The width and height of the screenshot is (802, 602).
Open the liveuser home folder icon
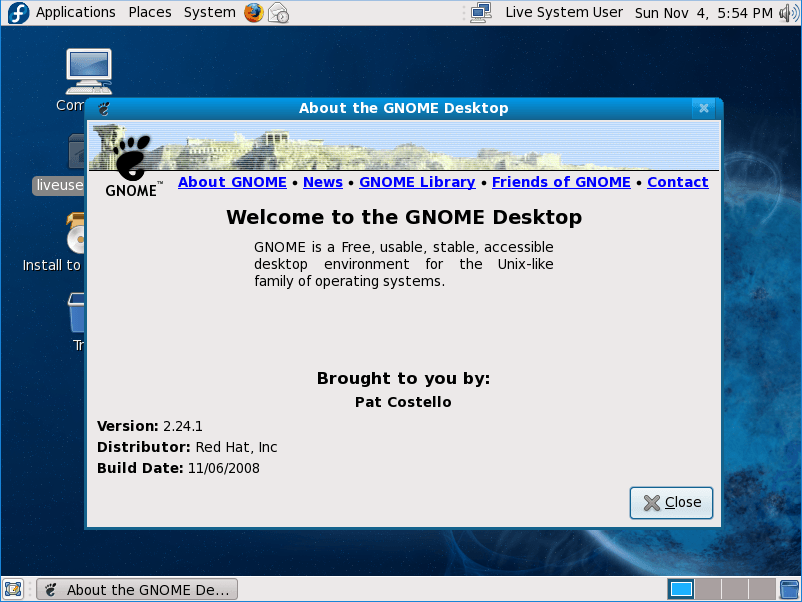pyautogui.click(x=76, y=151)
